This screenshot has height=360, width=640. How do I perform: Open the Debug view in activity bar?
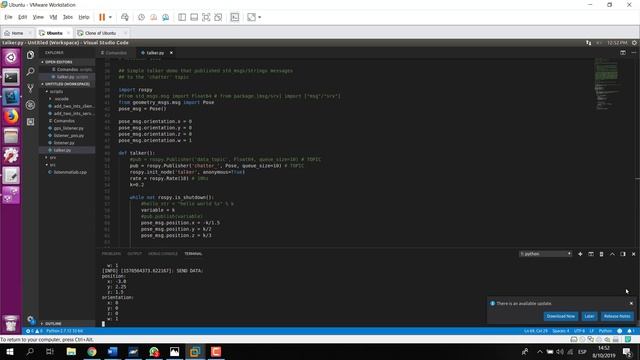pyautogui.click(x=30, y=105)
